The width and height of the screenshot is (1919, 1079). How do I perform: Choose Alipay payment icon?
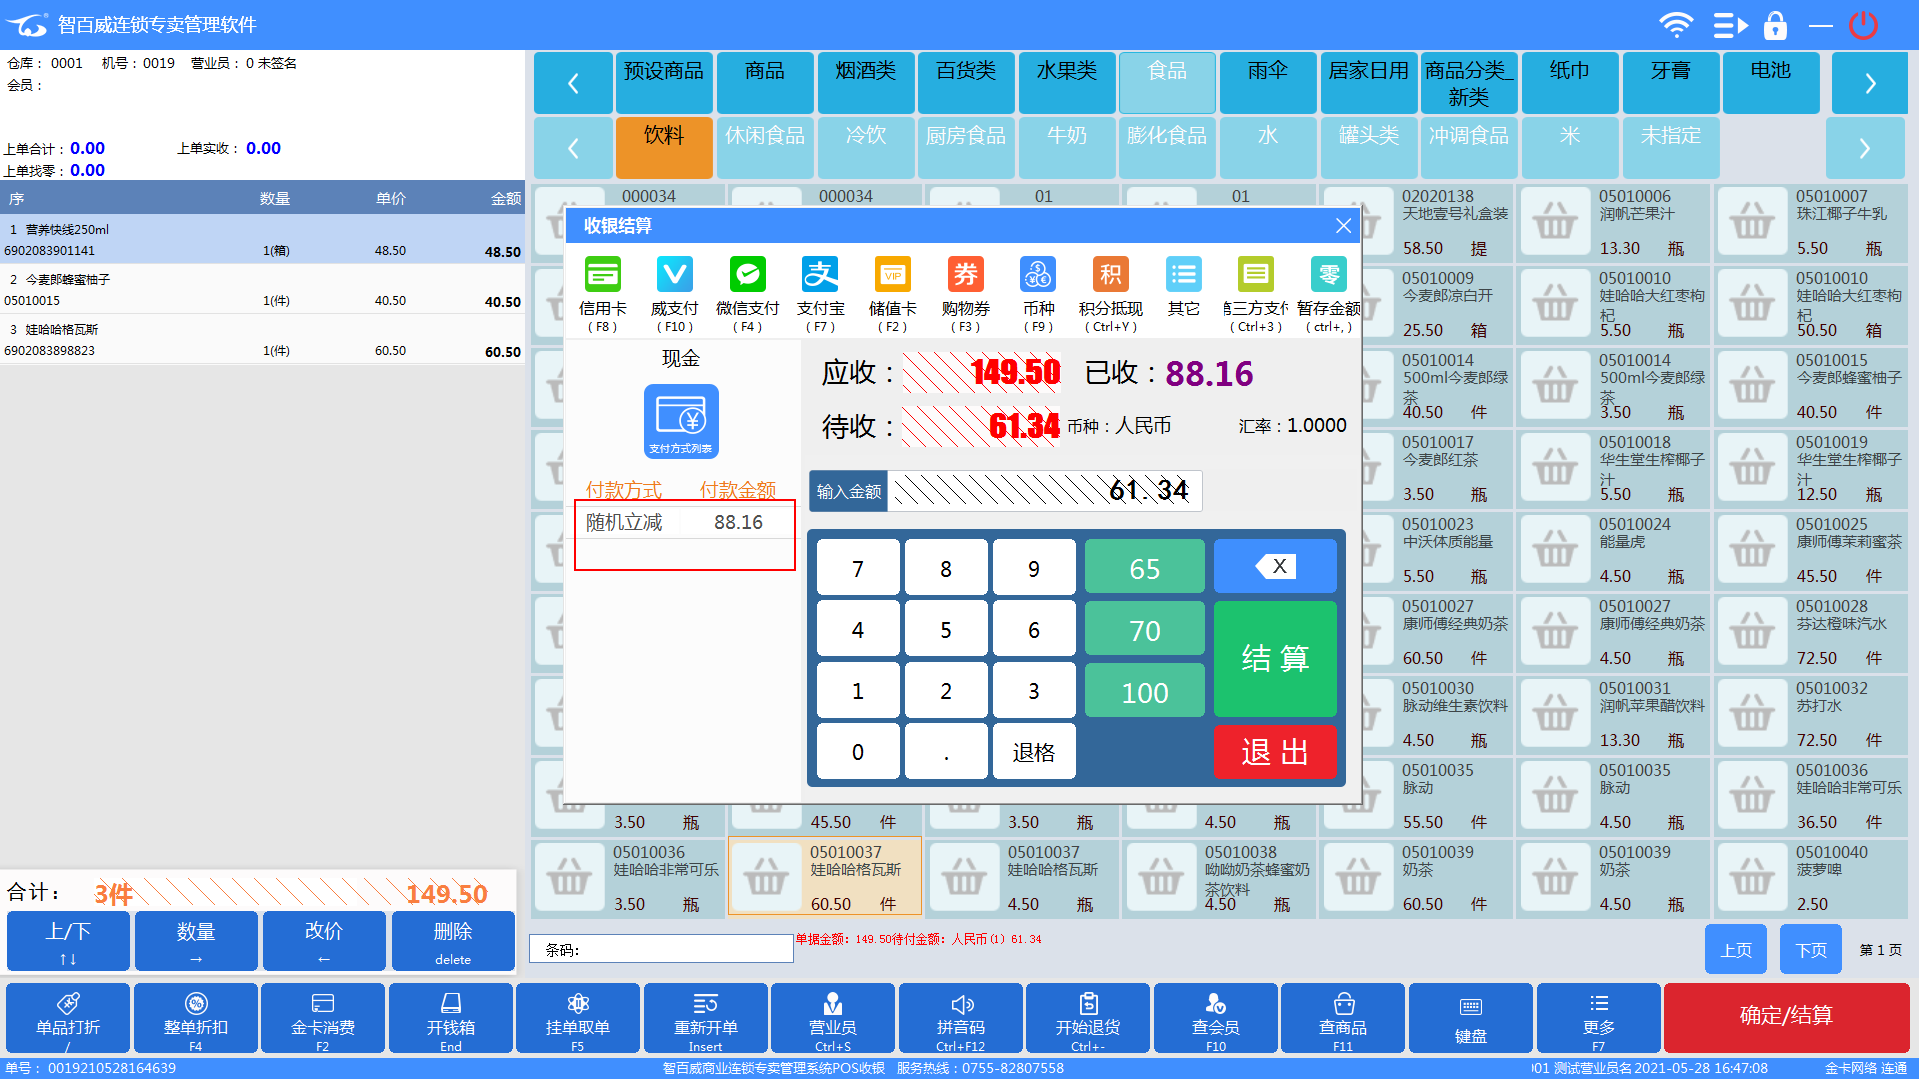coord(820,275)
